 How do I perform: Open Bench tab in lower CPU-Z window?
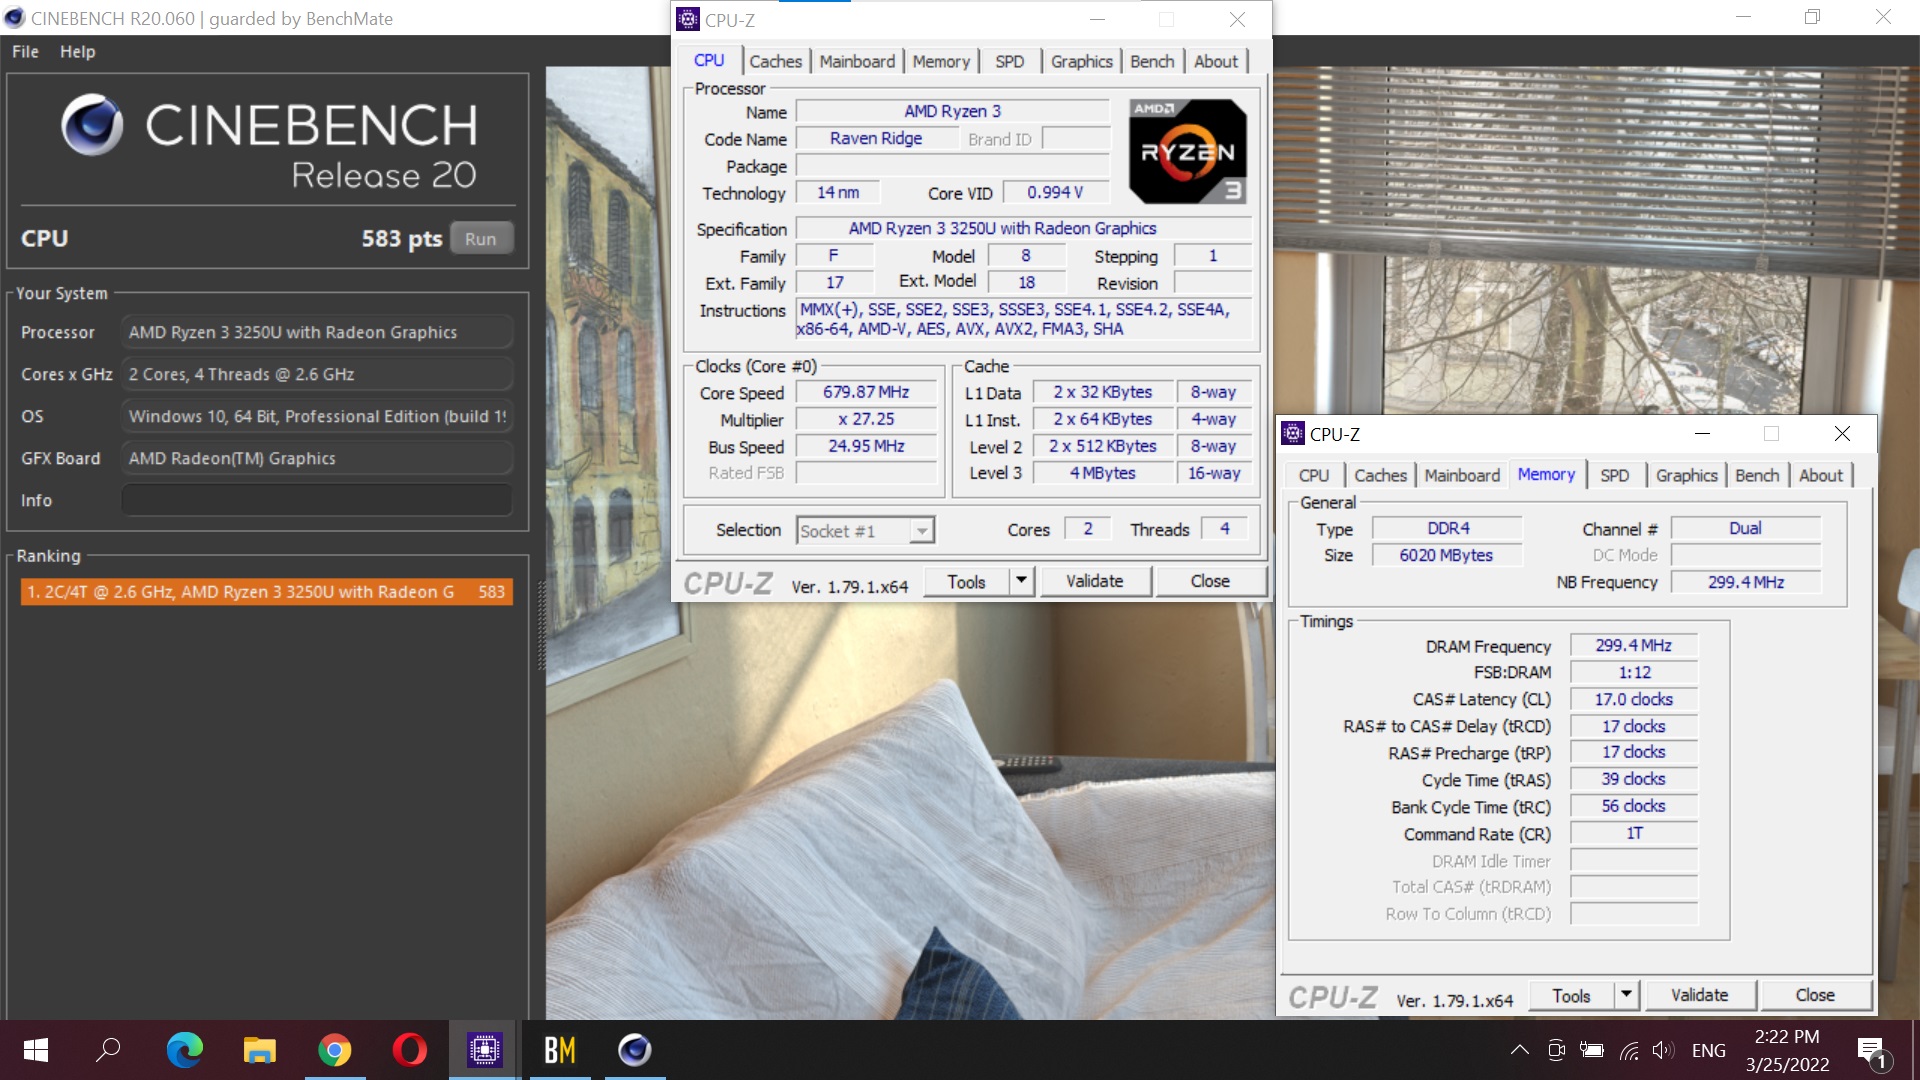coord(1757,475)
